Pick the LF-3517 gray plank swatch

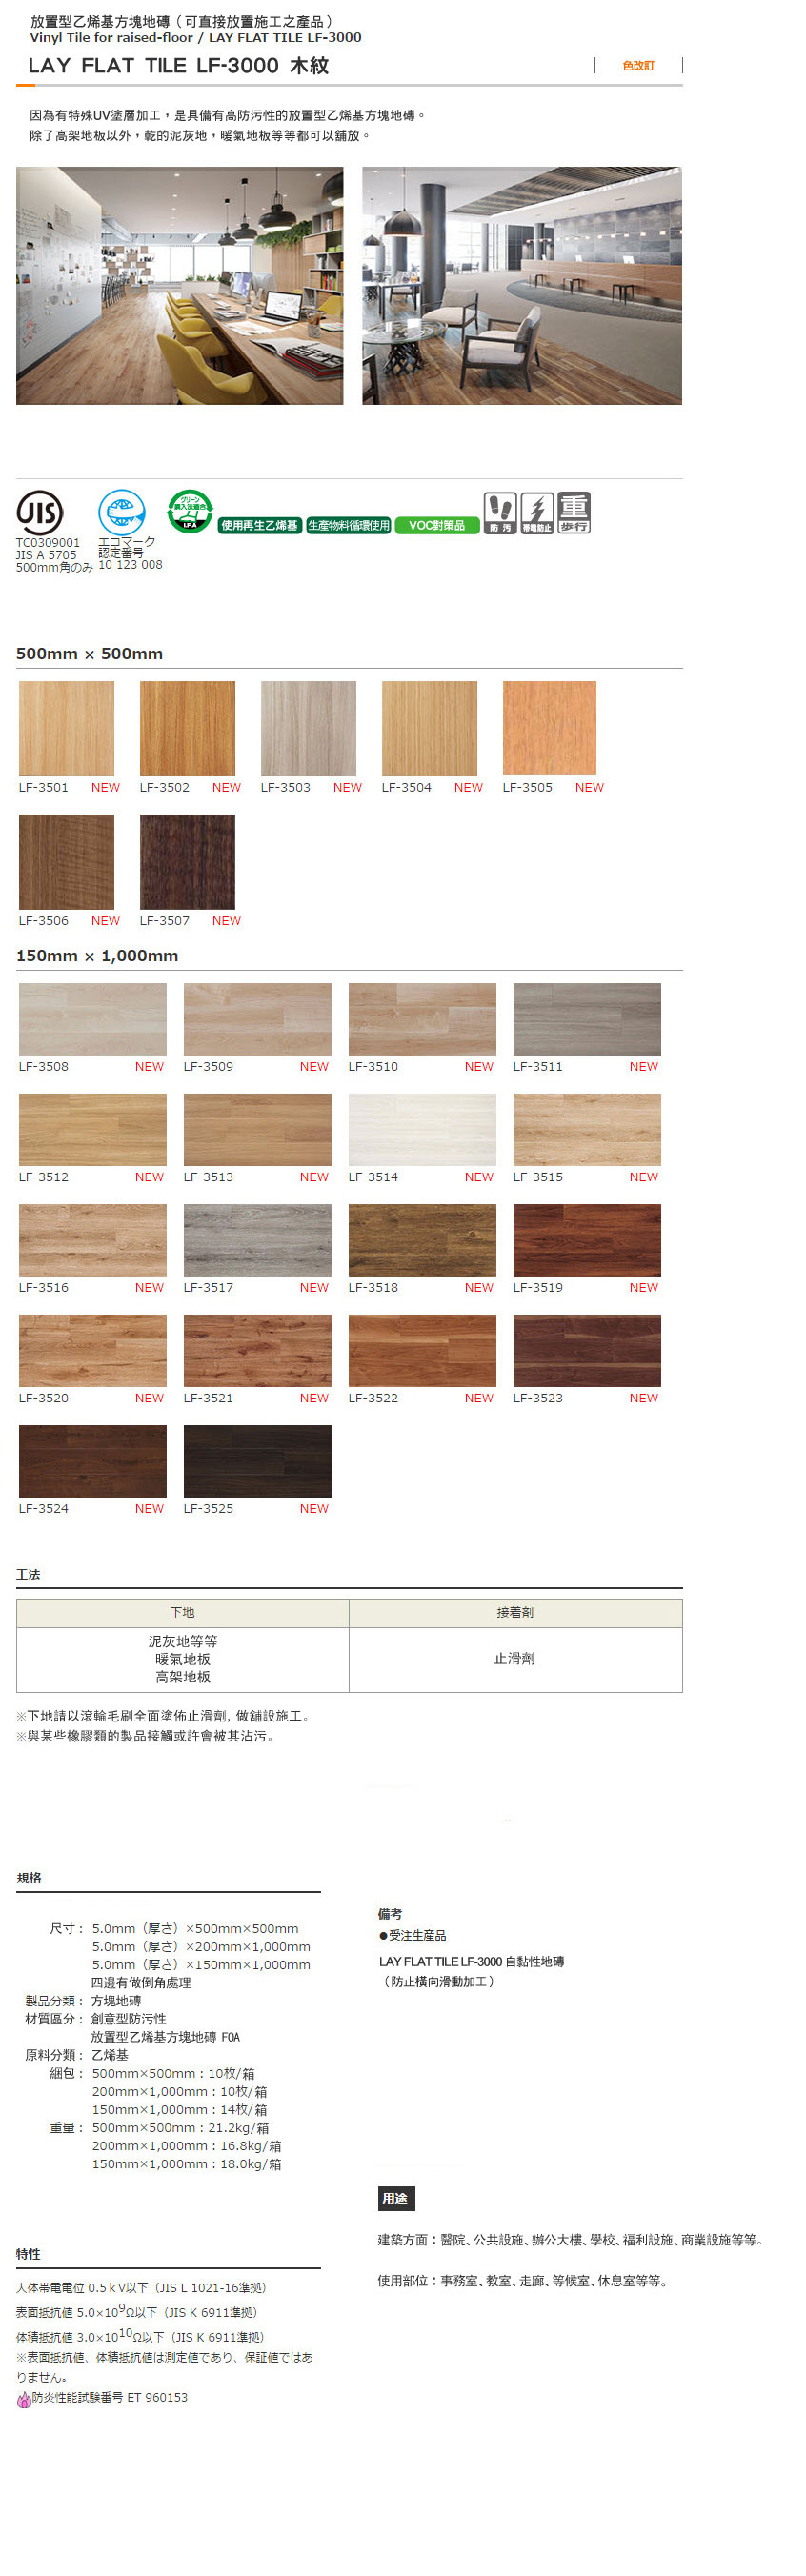click(257, 1240)
